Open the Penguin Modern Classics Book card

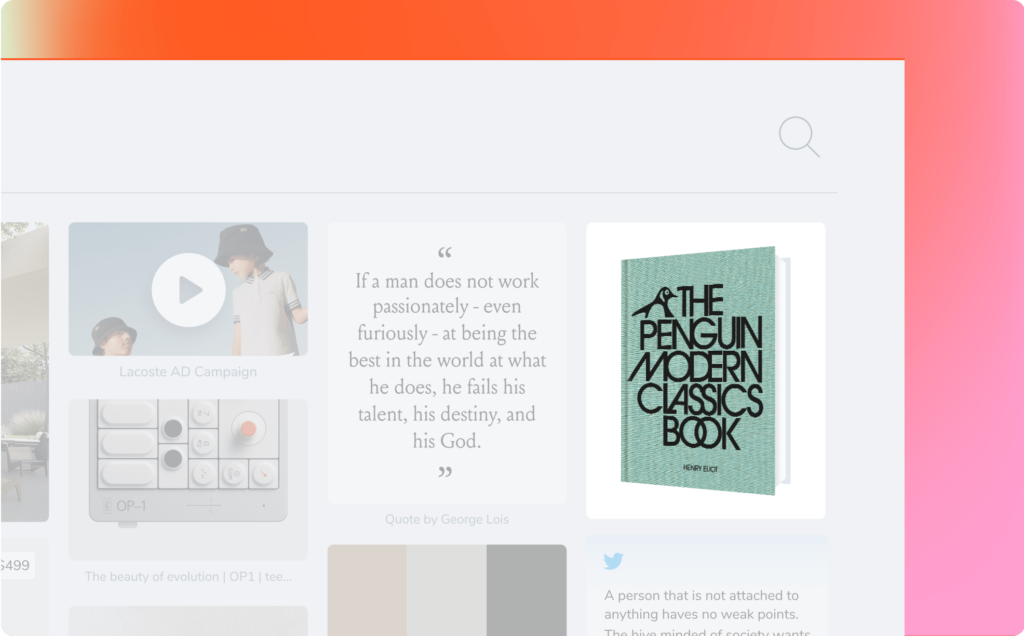tap(706, 370)
